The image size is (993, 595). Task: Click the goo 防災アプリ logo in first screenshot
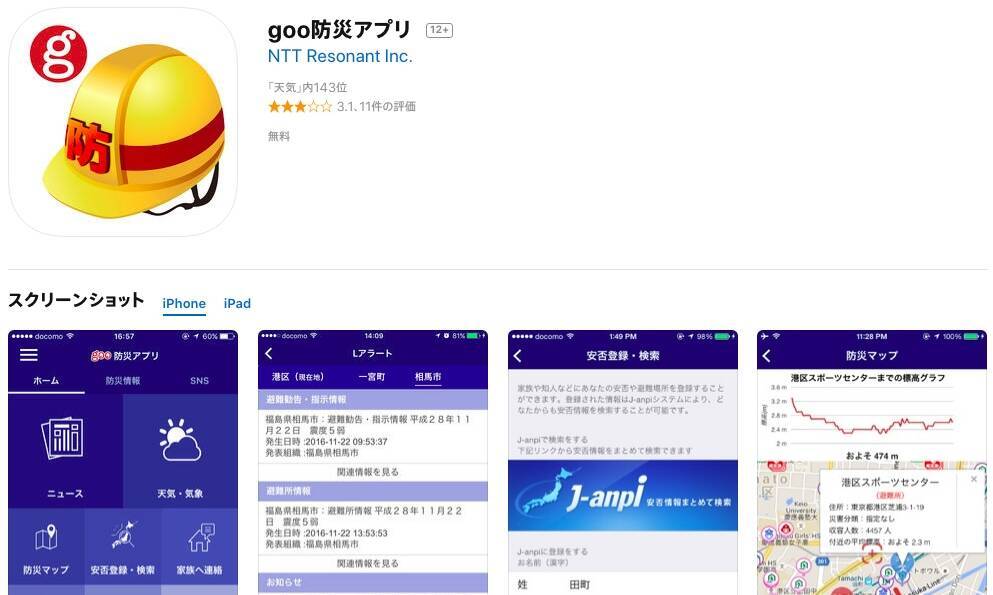pos(124,356)
